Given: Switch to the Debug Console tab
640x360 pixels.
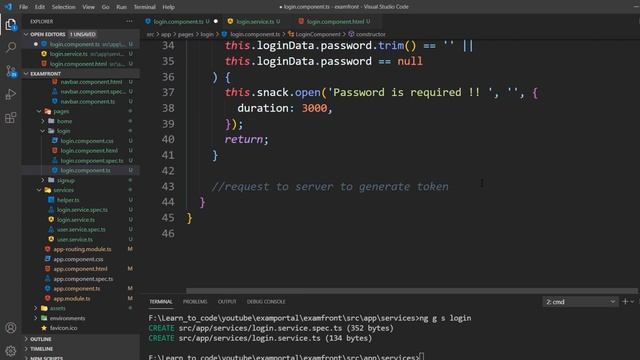Looking at the screenshot, I should click(266, 302).
